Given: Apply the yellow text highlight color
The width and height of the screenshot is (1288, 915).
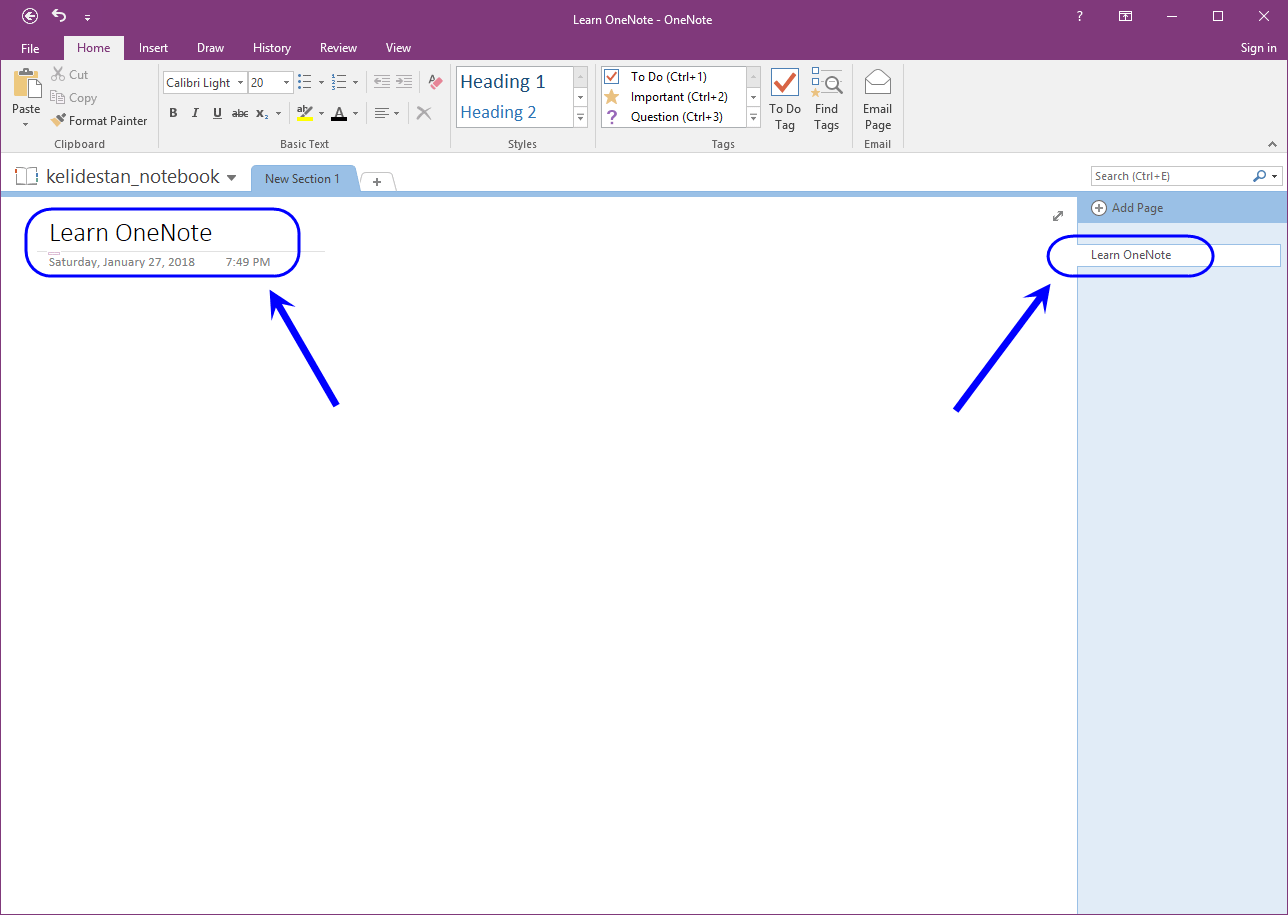Looking at the screenshot, I should 305,113.
